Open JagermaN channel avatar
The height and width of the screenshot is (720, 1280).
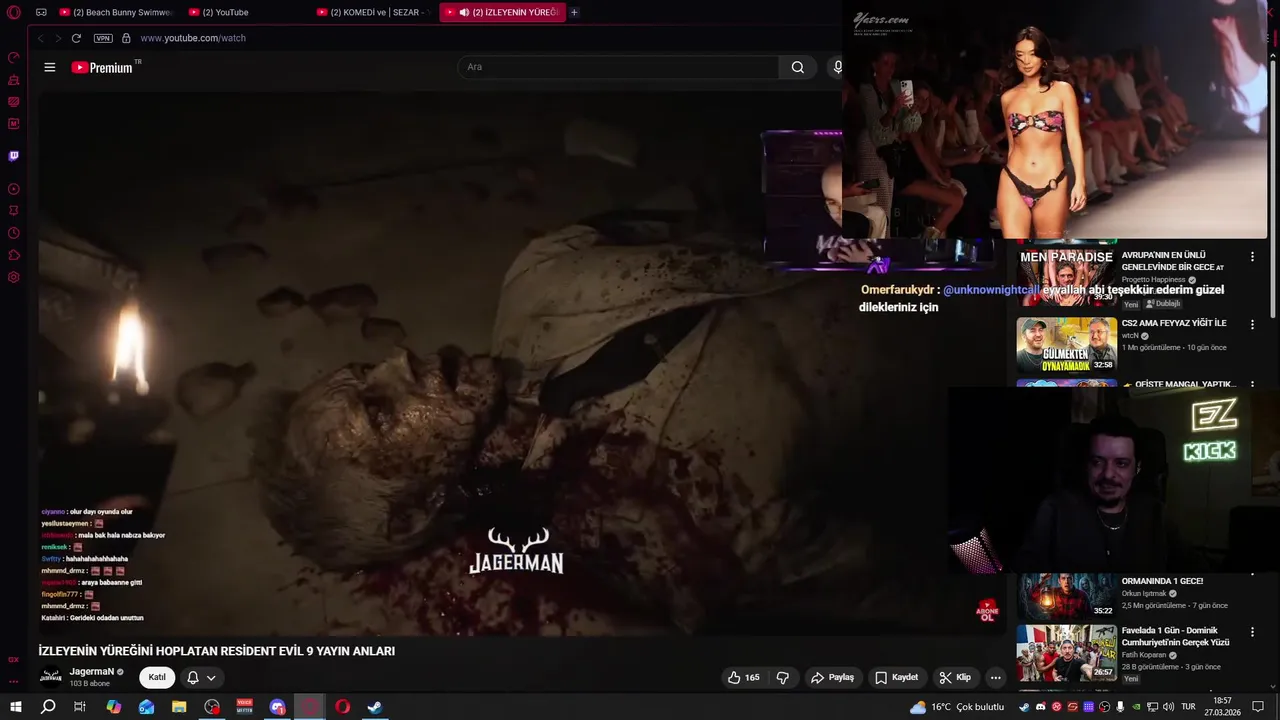pyautogui.click(x=50, y=677)
